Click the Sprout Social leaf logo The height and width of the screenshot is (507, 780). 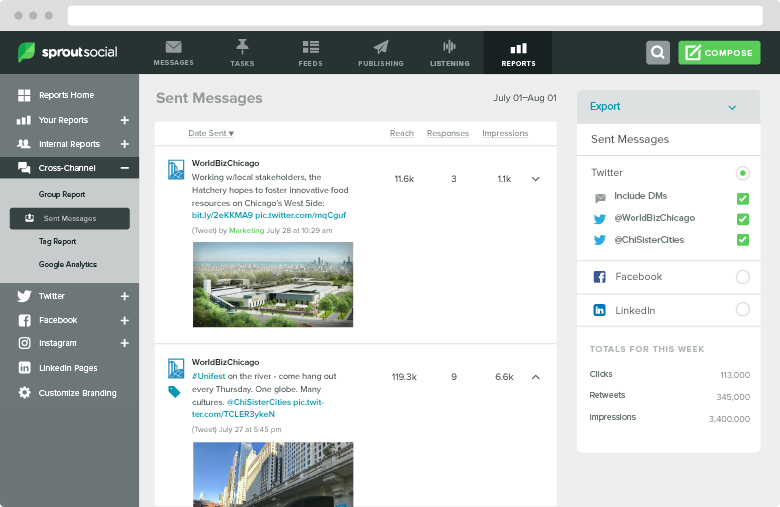[x=26, y=52]
